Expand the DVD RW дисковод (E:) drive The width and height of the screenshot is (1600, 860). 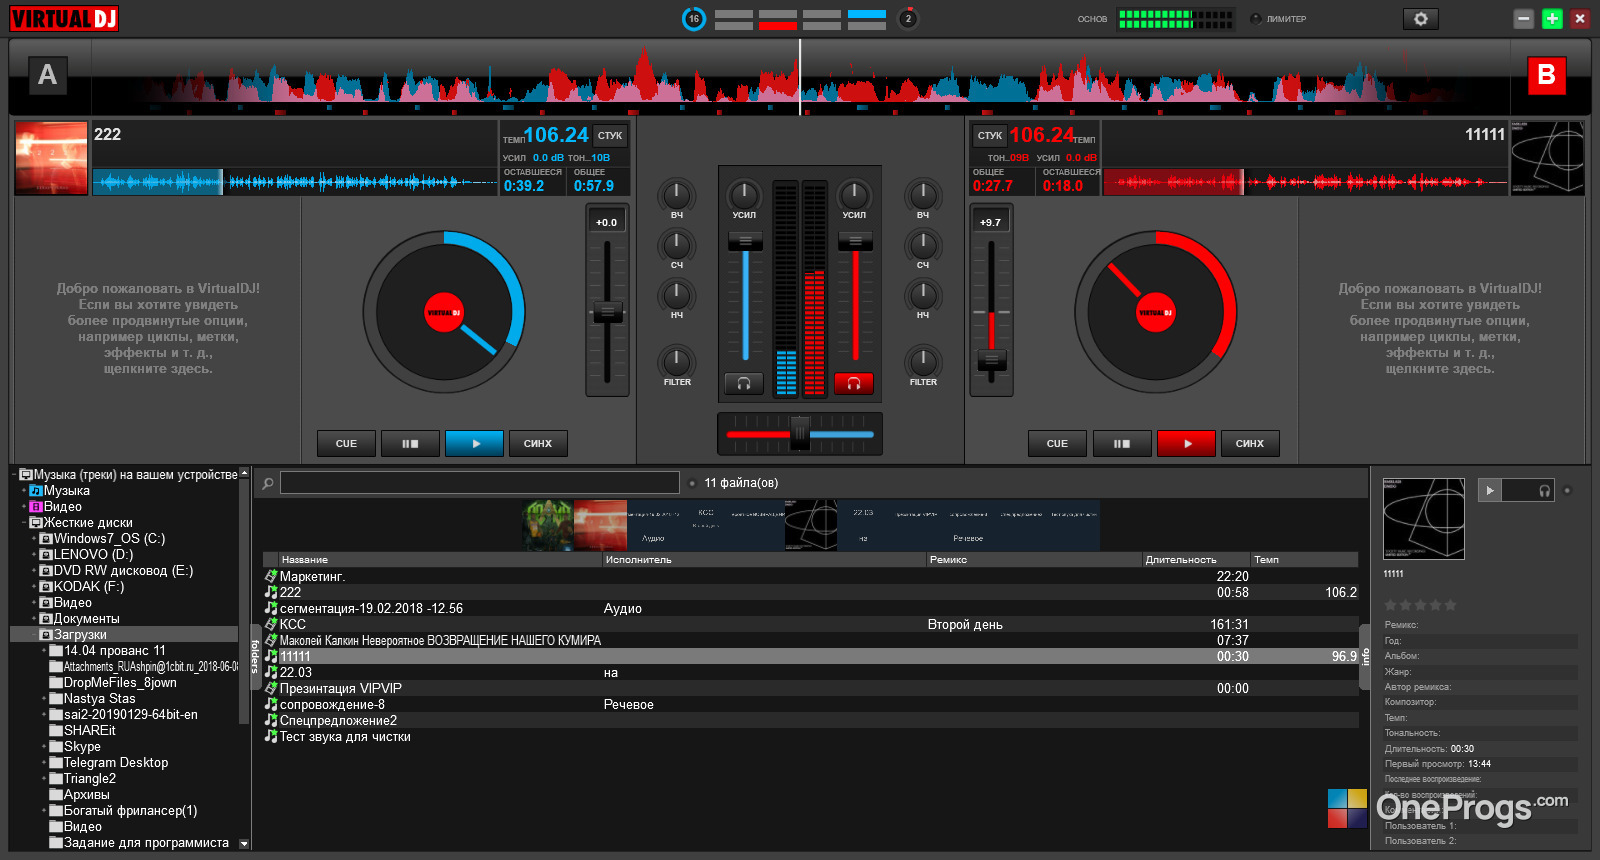click(x=34, y=571)
